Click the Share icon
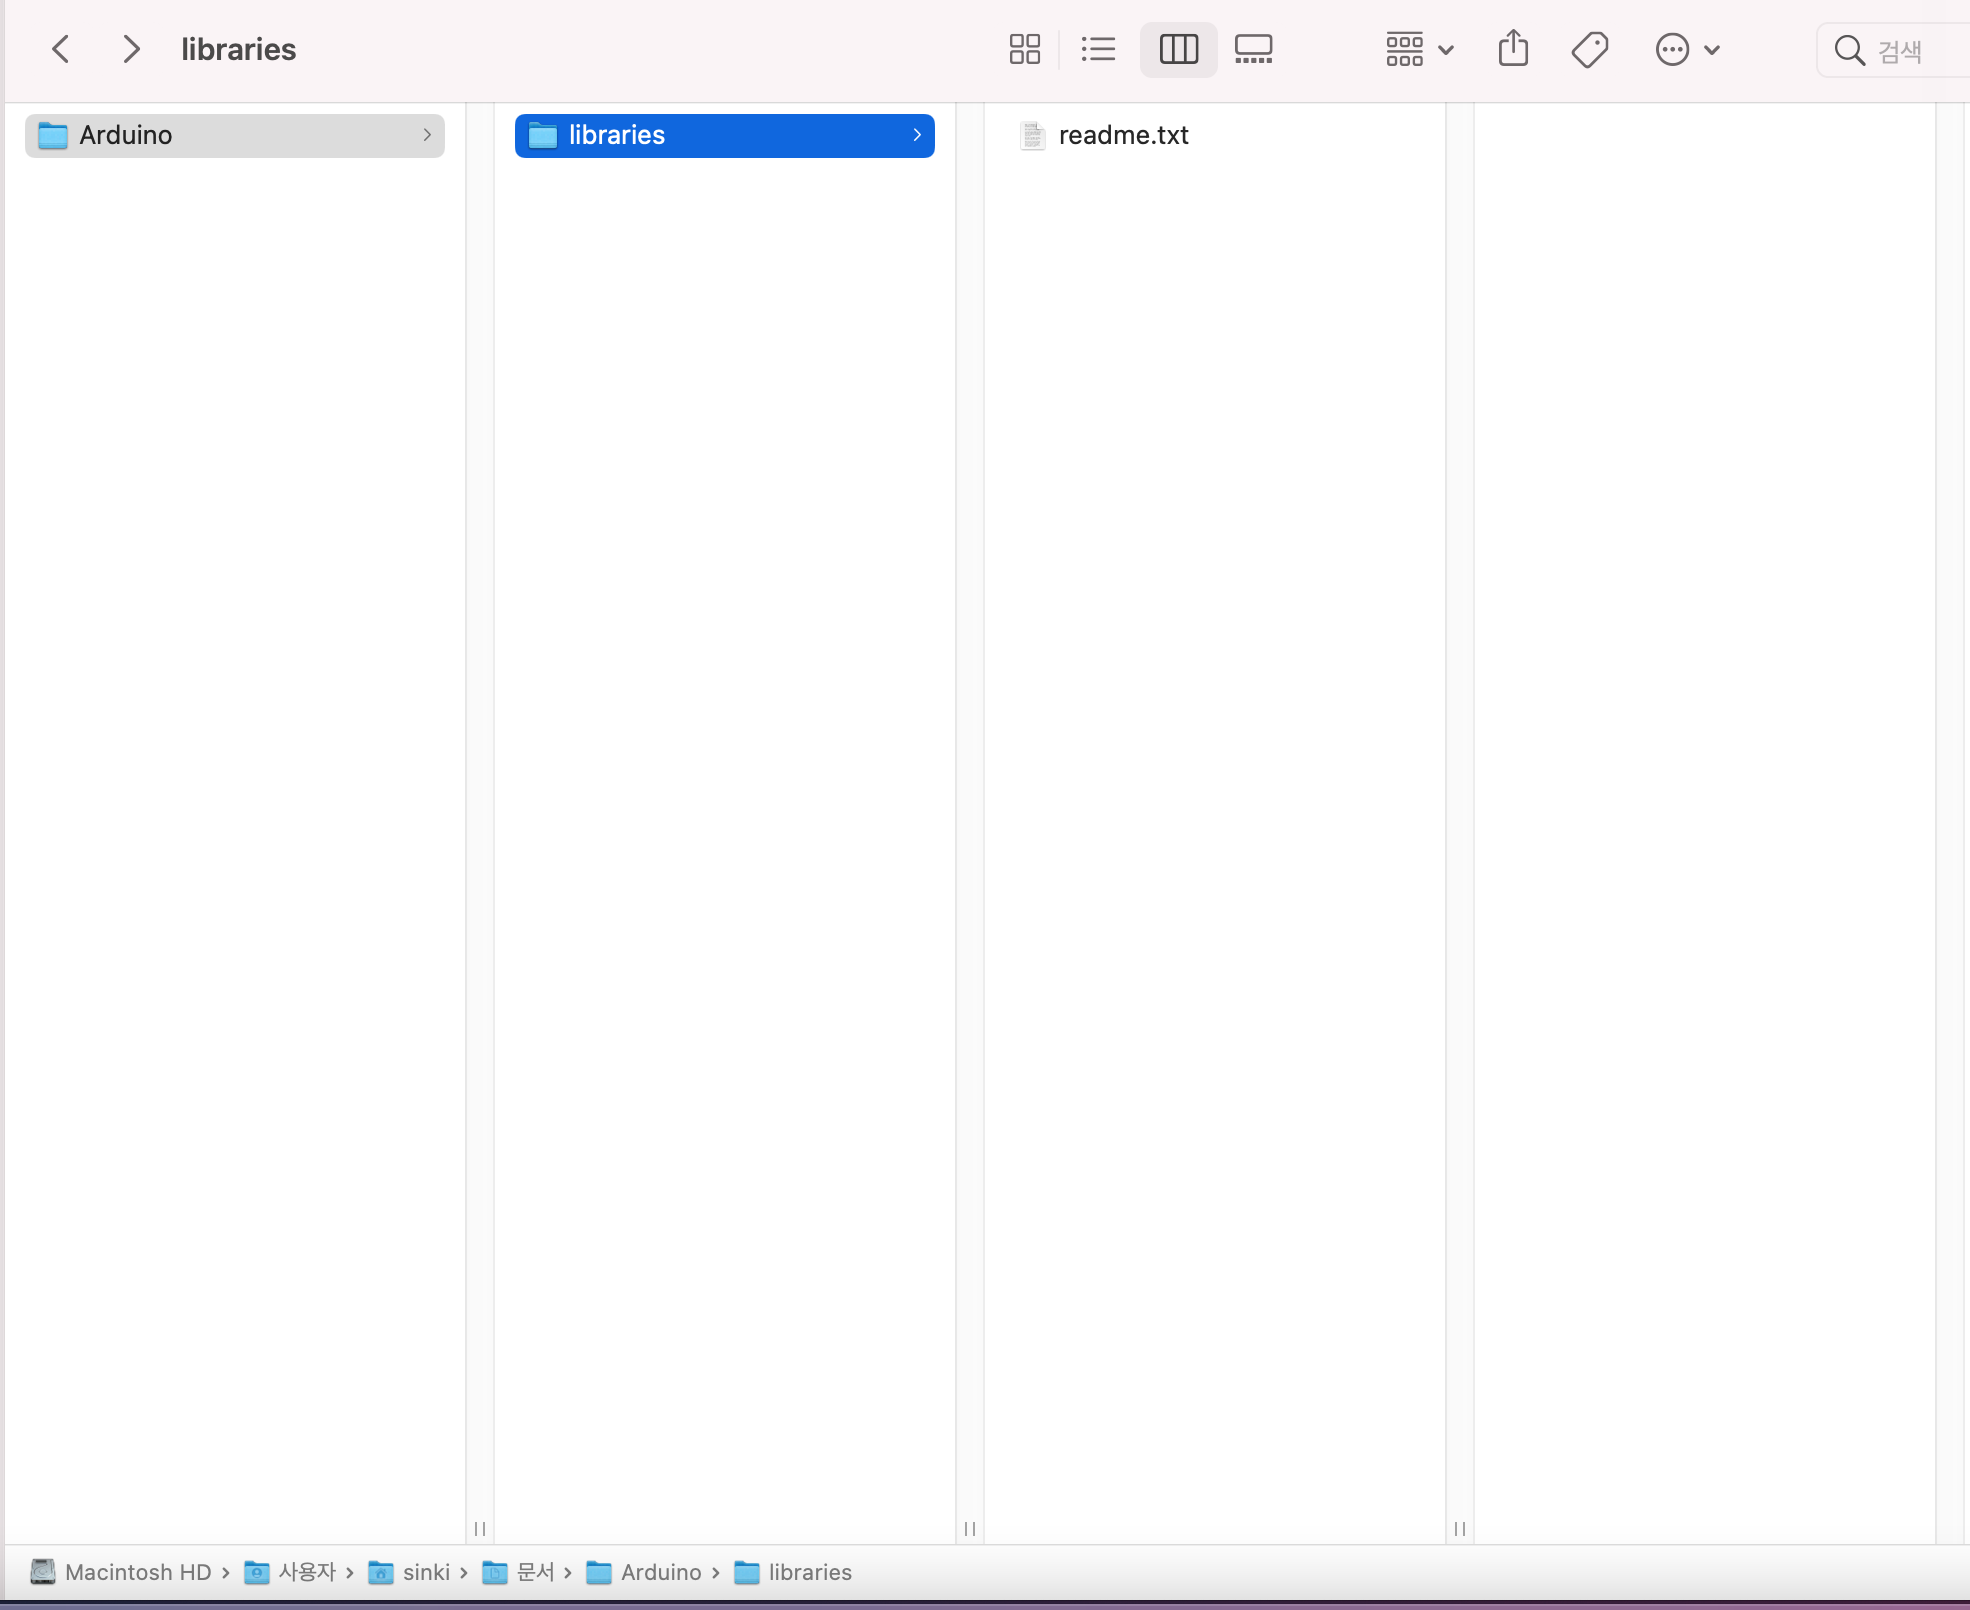The image size is (1970, 1610). [1513, 49]
